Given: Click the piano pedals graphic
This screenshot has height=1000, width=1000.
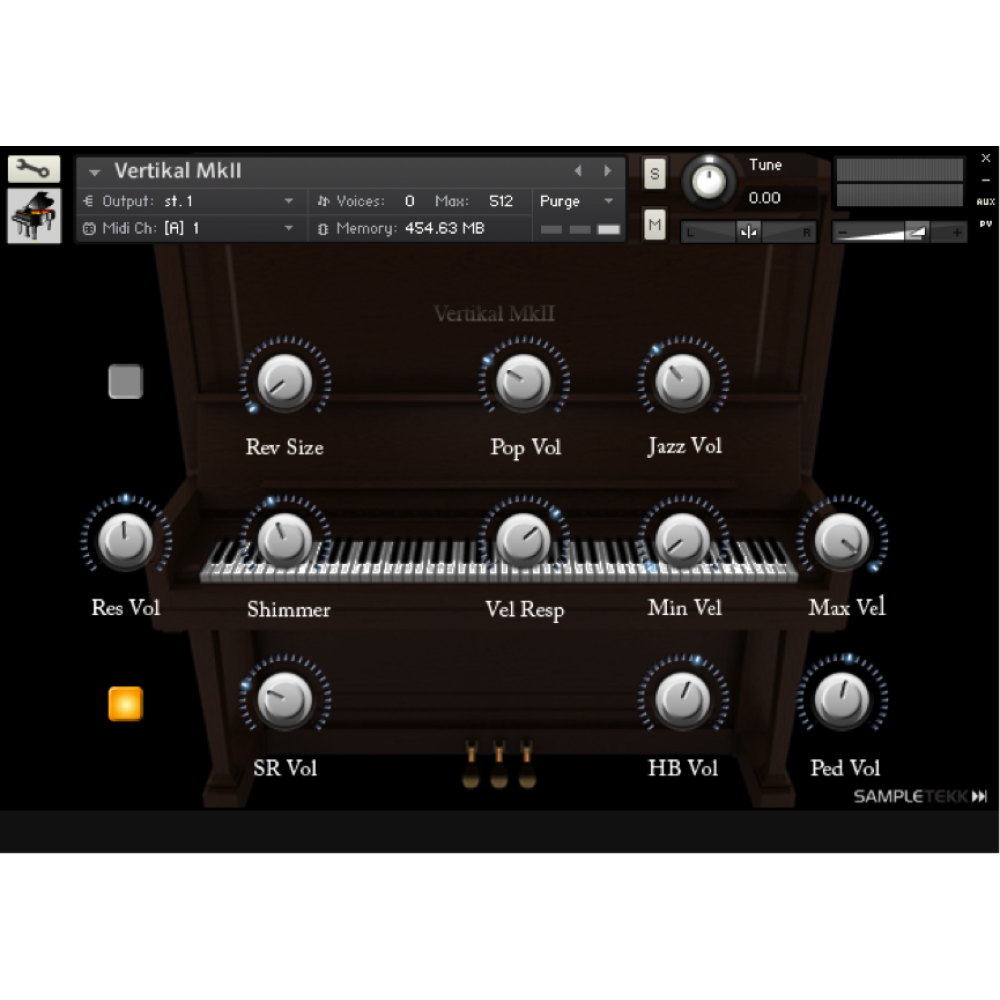Looking at the screenshot, I should pyautogui.click(x=498, y=763).
